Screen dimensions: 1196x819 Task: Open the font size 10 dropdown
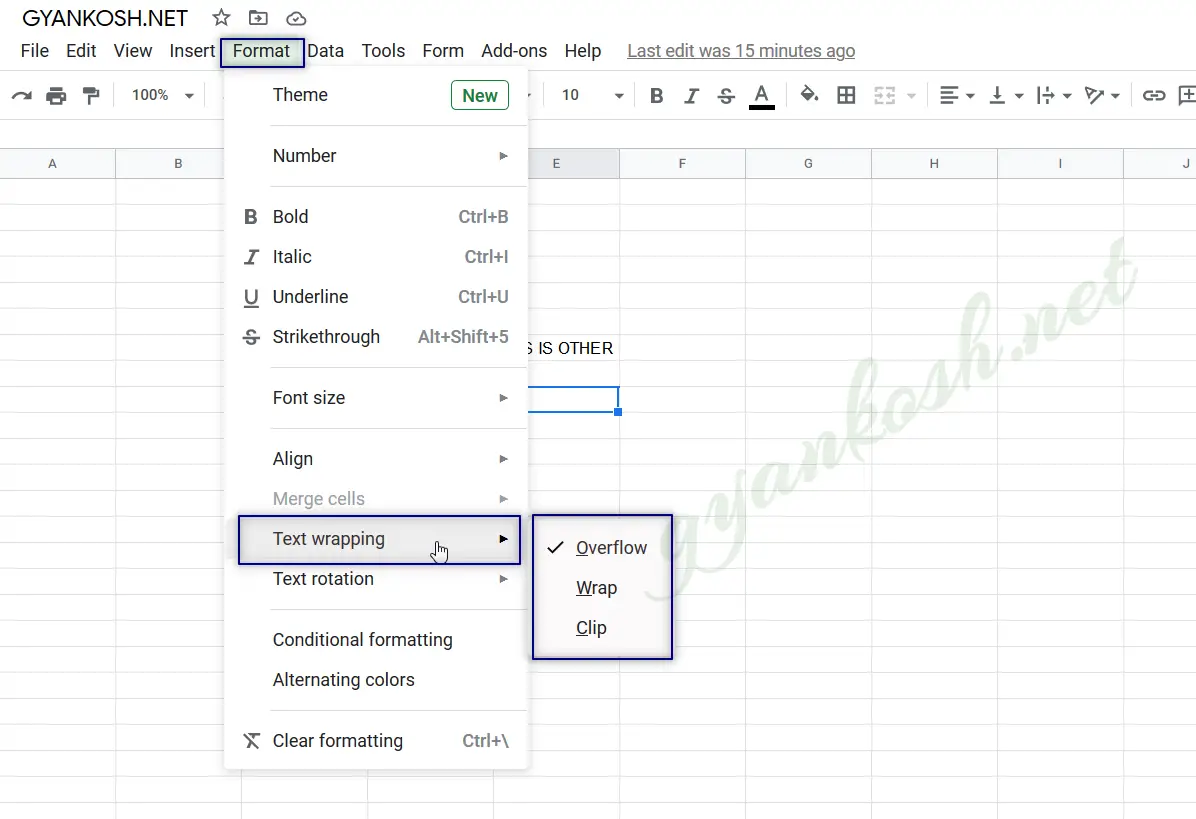tap(593, 95)
